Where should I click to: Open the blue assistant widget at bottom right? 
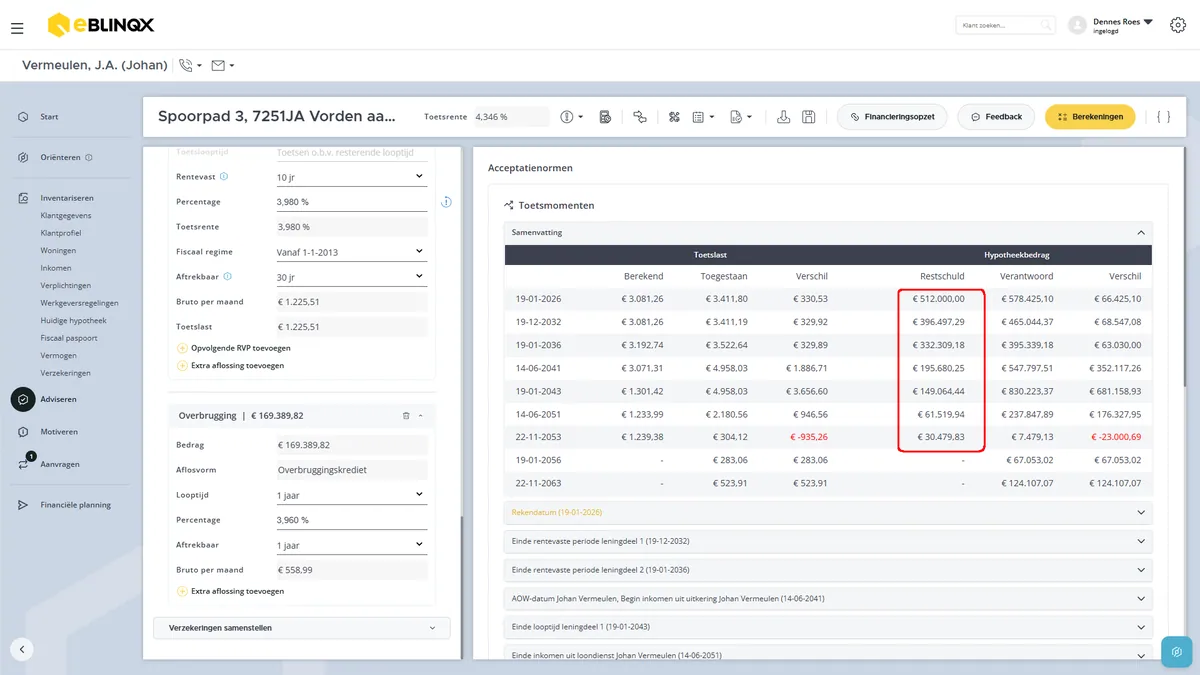(1177, 651)
